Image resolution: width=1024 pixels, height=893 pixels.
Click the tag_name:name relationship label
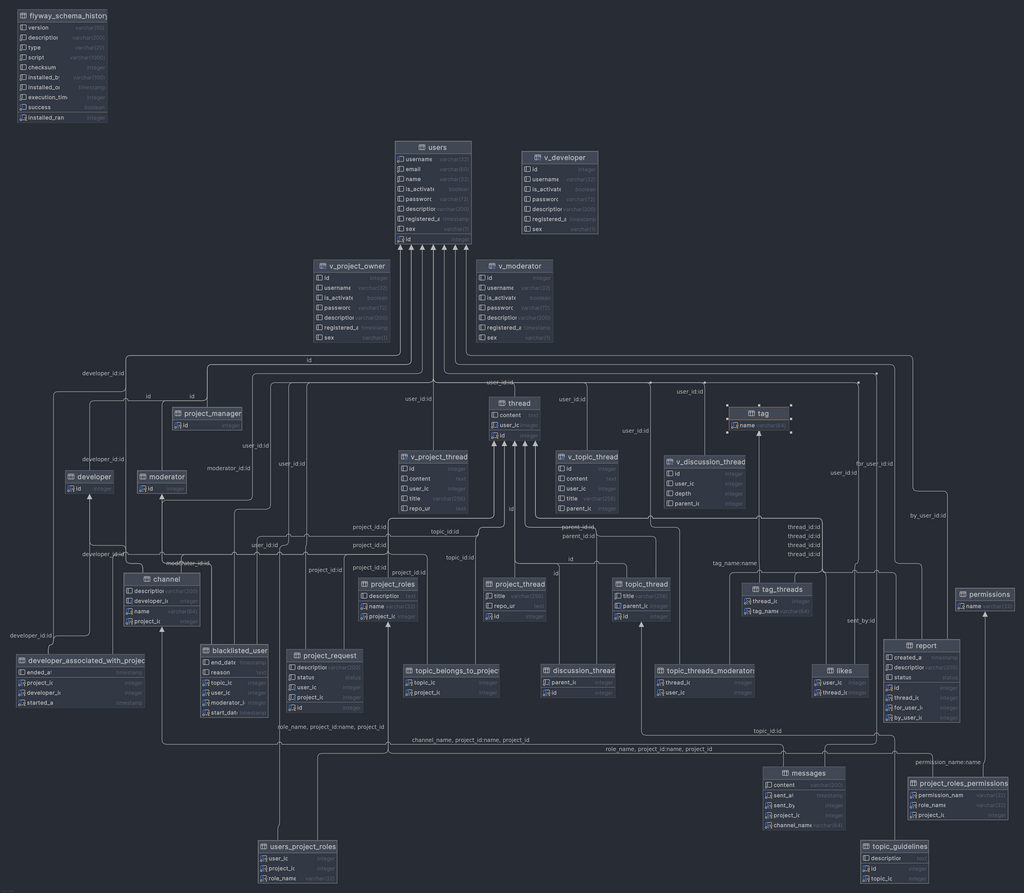coord(734,563)
